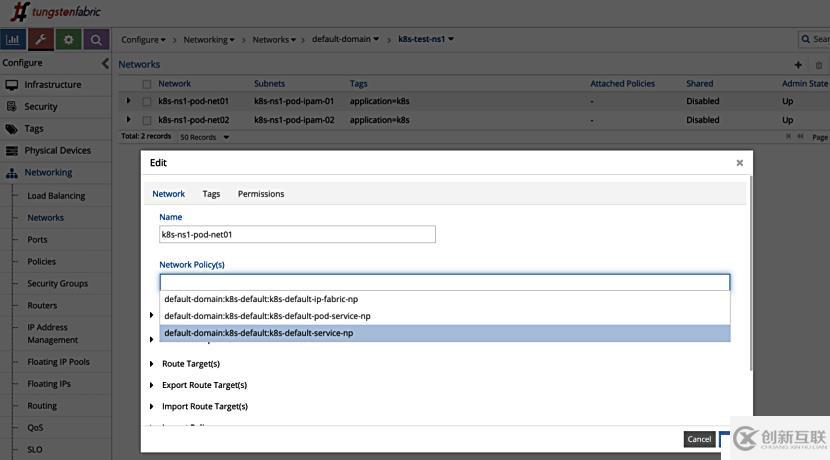Check the k8s-ns1-pod-net02 row checkbox
830x460 pixels.
(x=147, y=120)
